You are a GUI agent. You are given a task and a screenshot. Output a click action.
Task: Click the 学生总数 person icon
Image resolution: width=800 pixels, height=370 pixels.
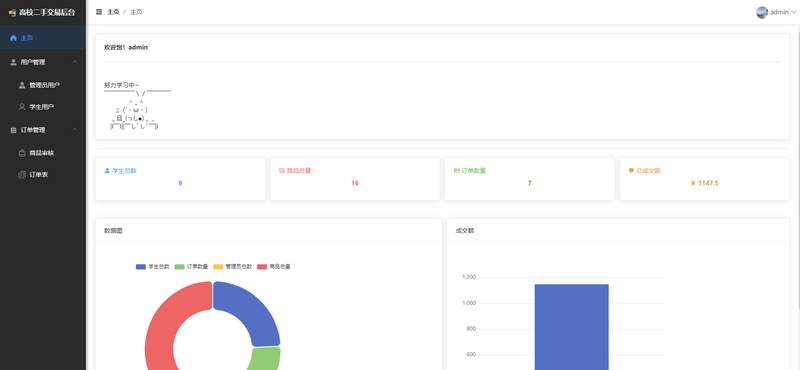point(107,170)
